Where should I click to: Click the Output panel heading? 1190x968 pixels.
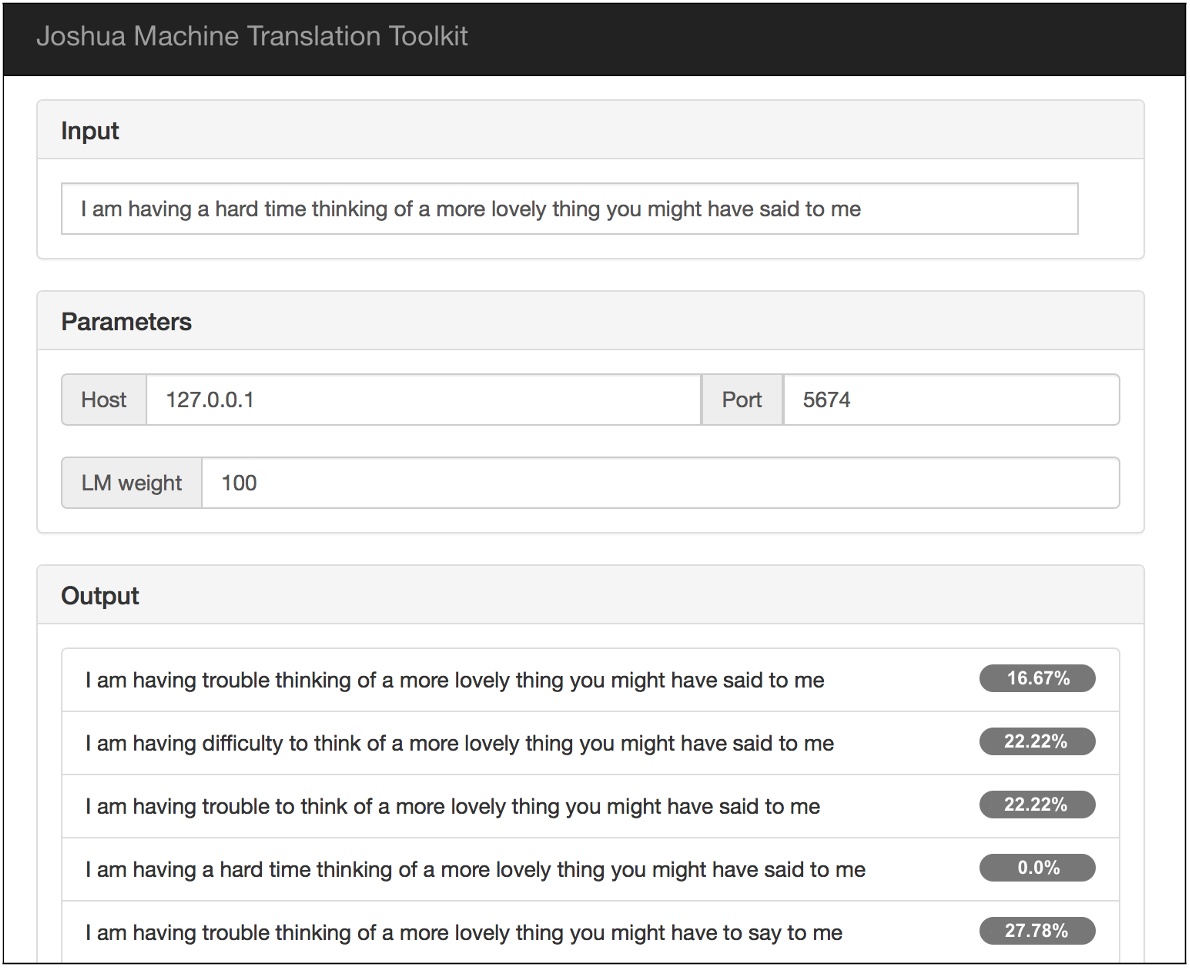point(100,596)
